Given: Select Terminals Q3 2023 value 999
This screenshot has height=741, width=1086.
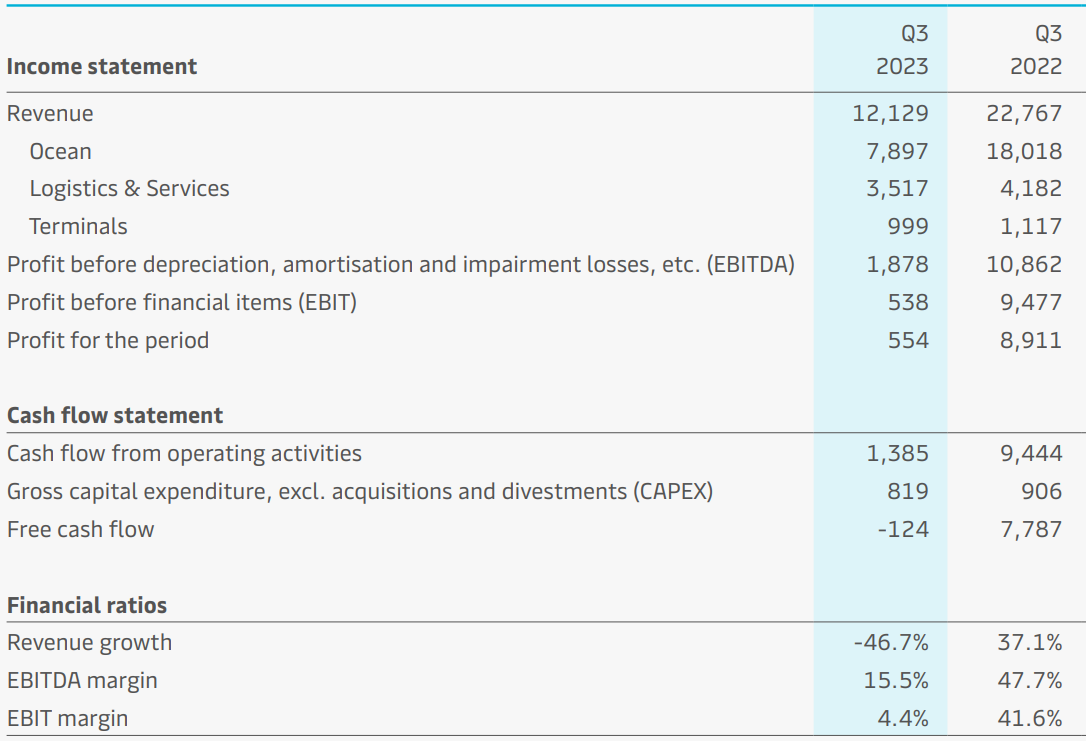Looking at the screenshot, I should (x=907, y=227).
